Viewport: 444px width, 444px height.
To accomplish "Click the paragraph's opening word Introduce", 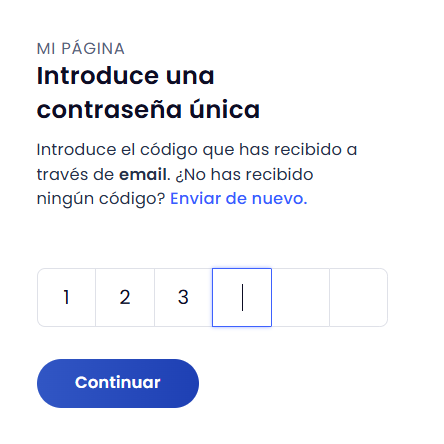I will 76,149.
